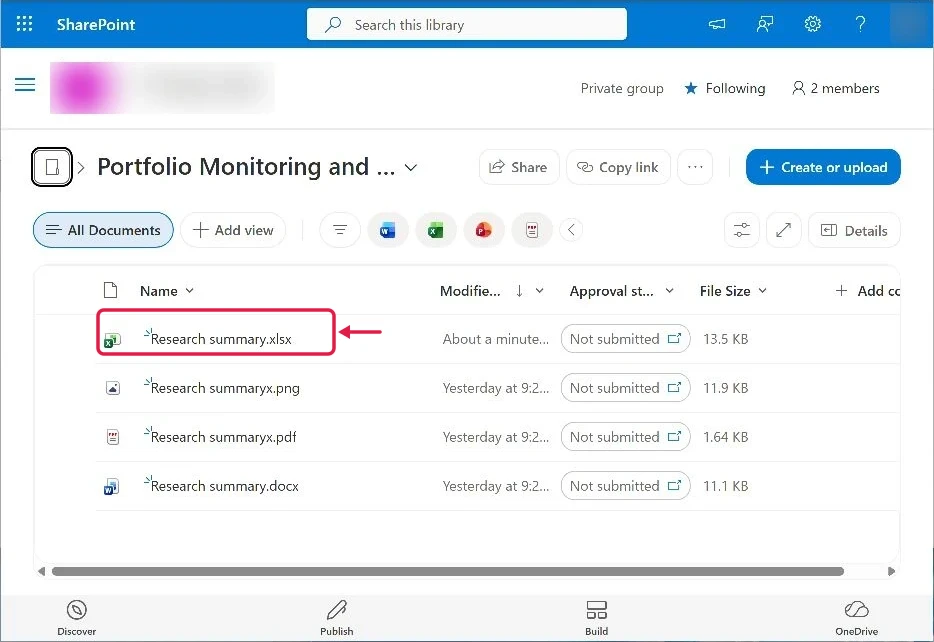Viewport: 934px width, 642px height.
Task: Open Publish in the bottom bar
Action: tap(337, 618)
